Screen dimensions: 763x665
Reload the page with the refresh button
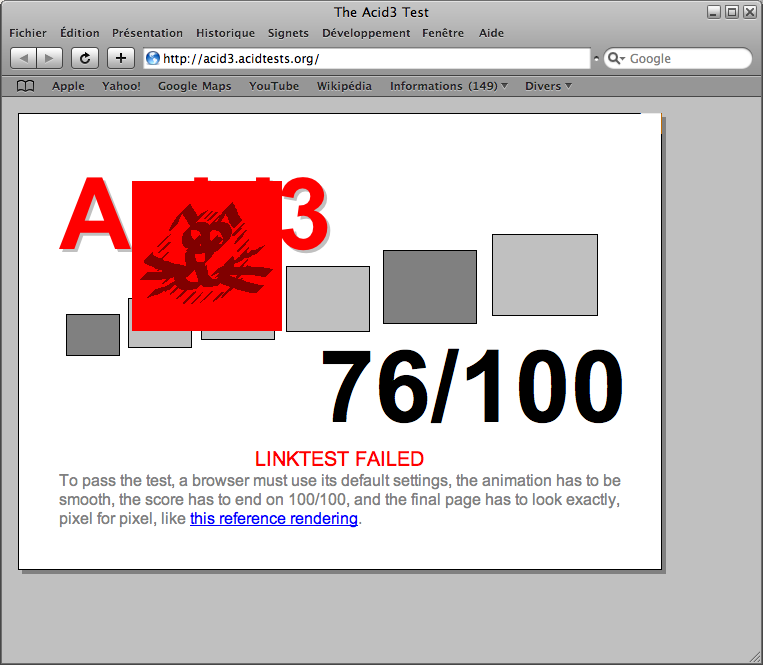pyautogui.click(x=85, y=58)
